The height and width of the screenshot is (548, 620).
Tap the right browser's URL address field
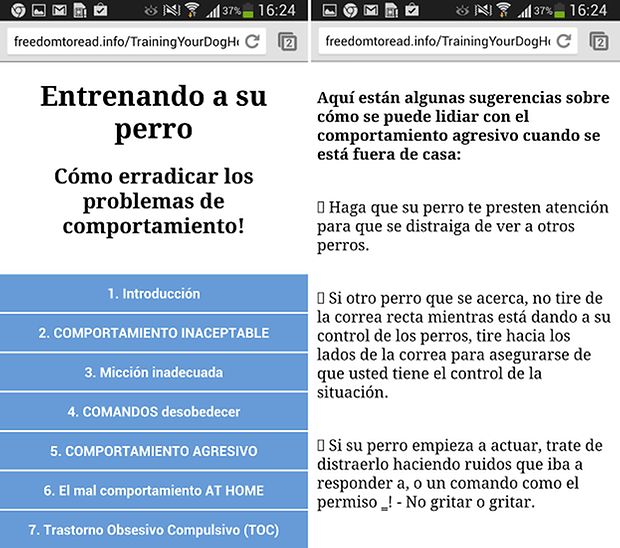point(448,41)
